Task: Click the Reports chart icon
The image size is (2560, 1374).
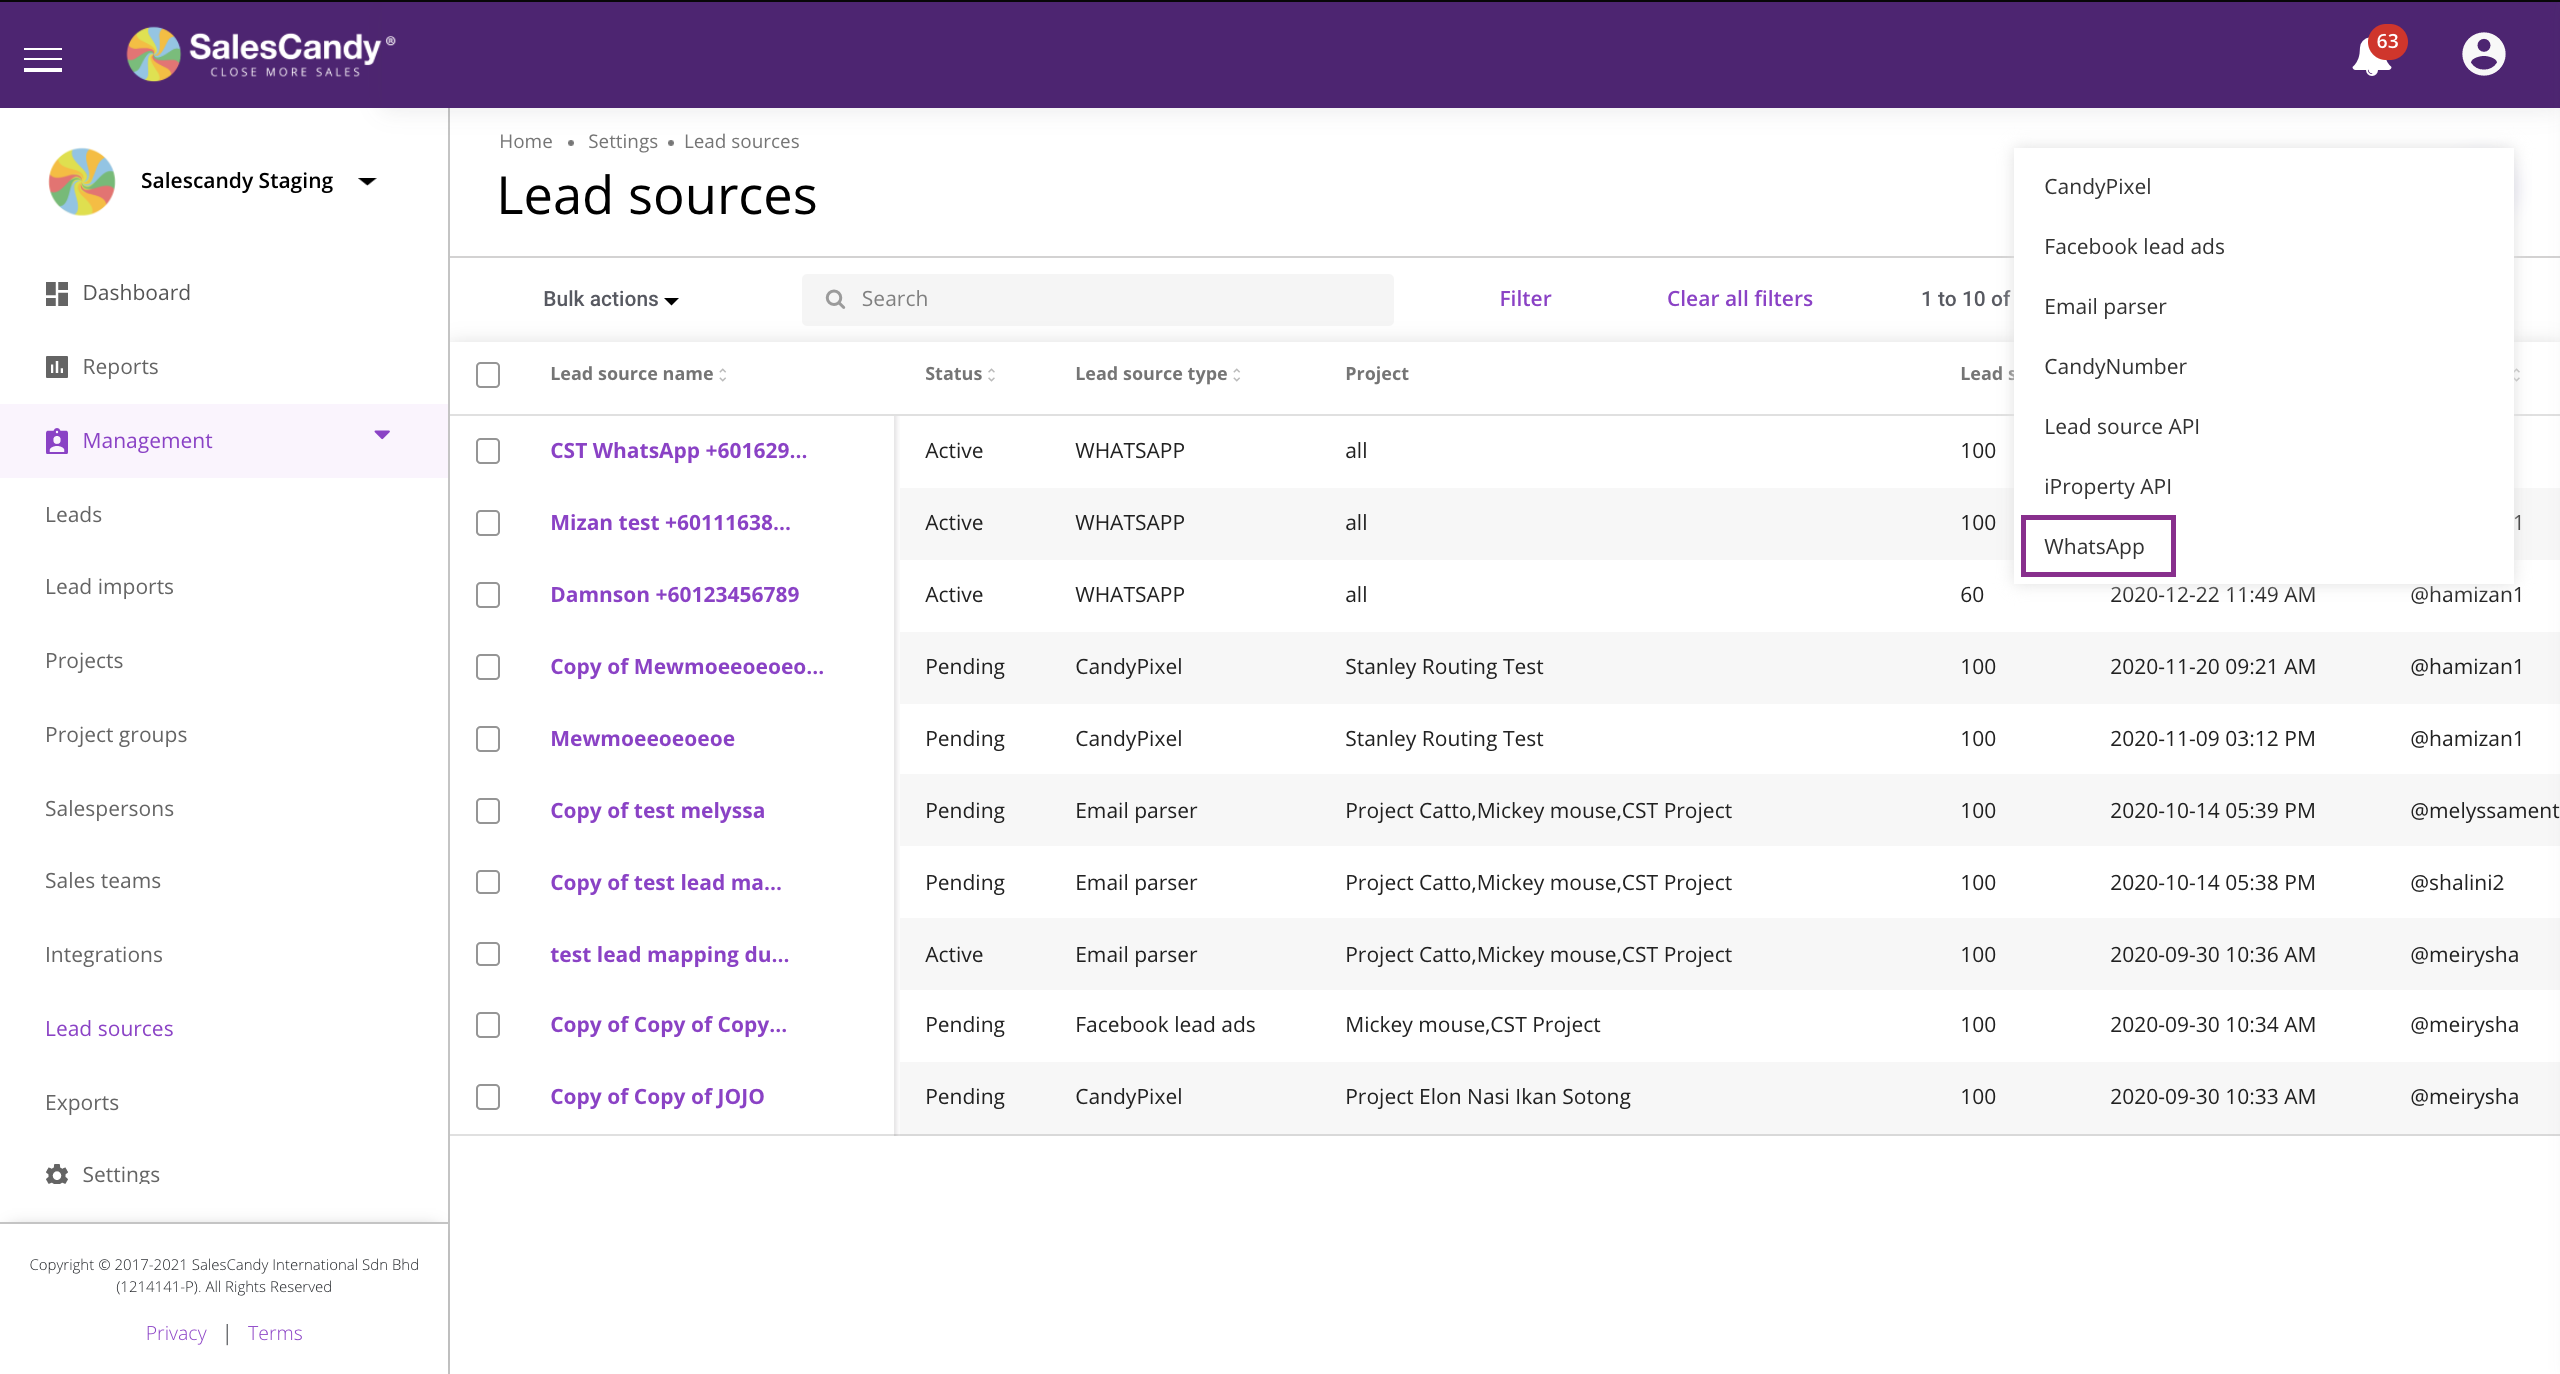Action: tap(57, 367)
